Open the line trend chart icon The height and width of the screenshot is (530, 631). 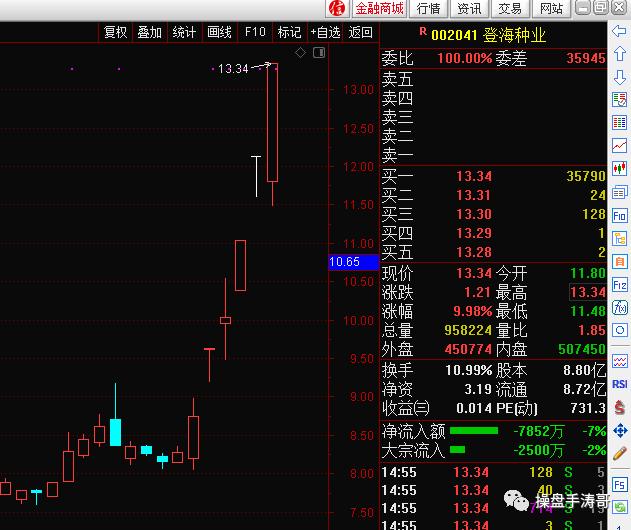619,145
